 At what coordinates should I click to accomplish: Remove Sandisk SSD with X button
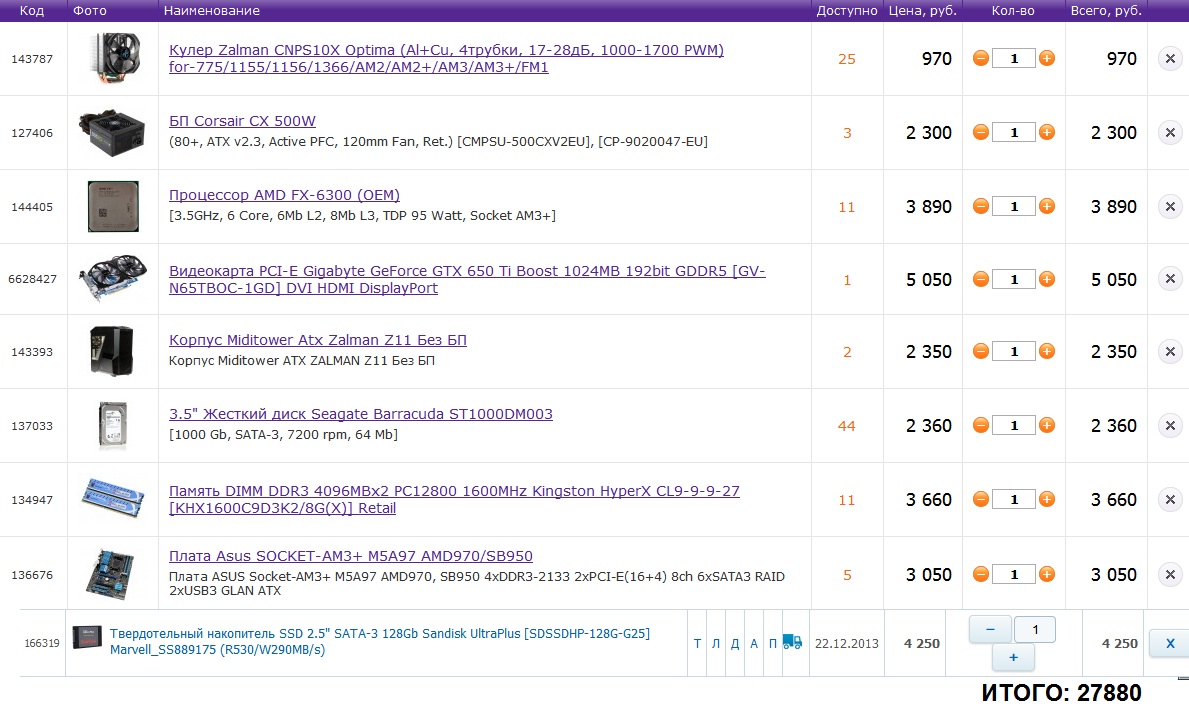click(x=1170, y=644)
